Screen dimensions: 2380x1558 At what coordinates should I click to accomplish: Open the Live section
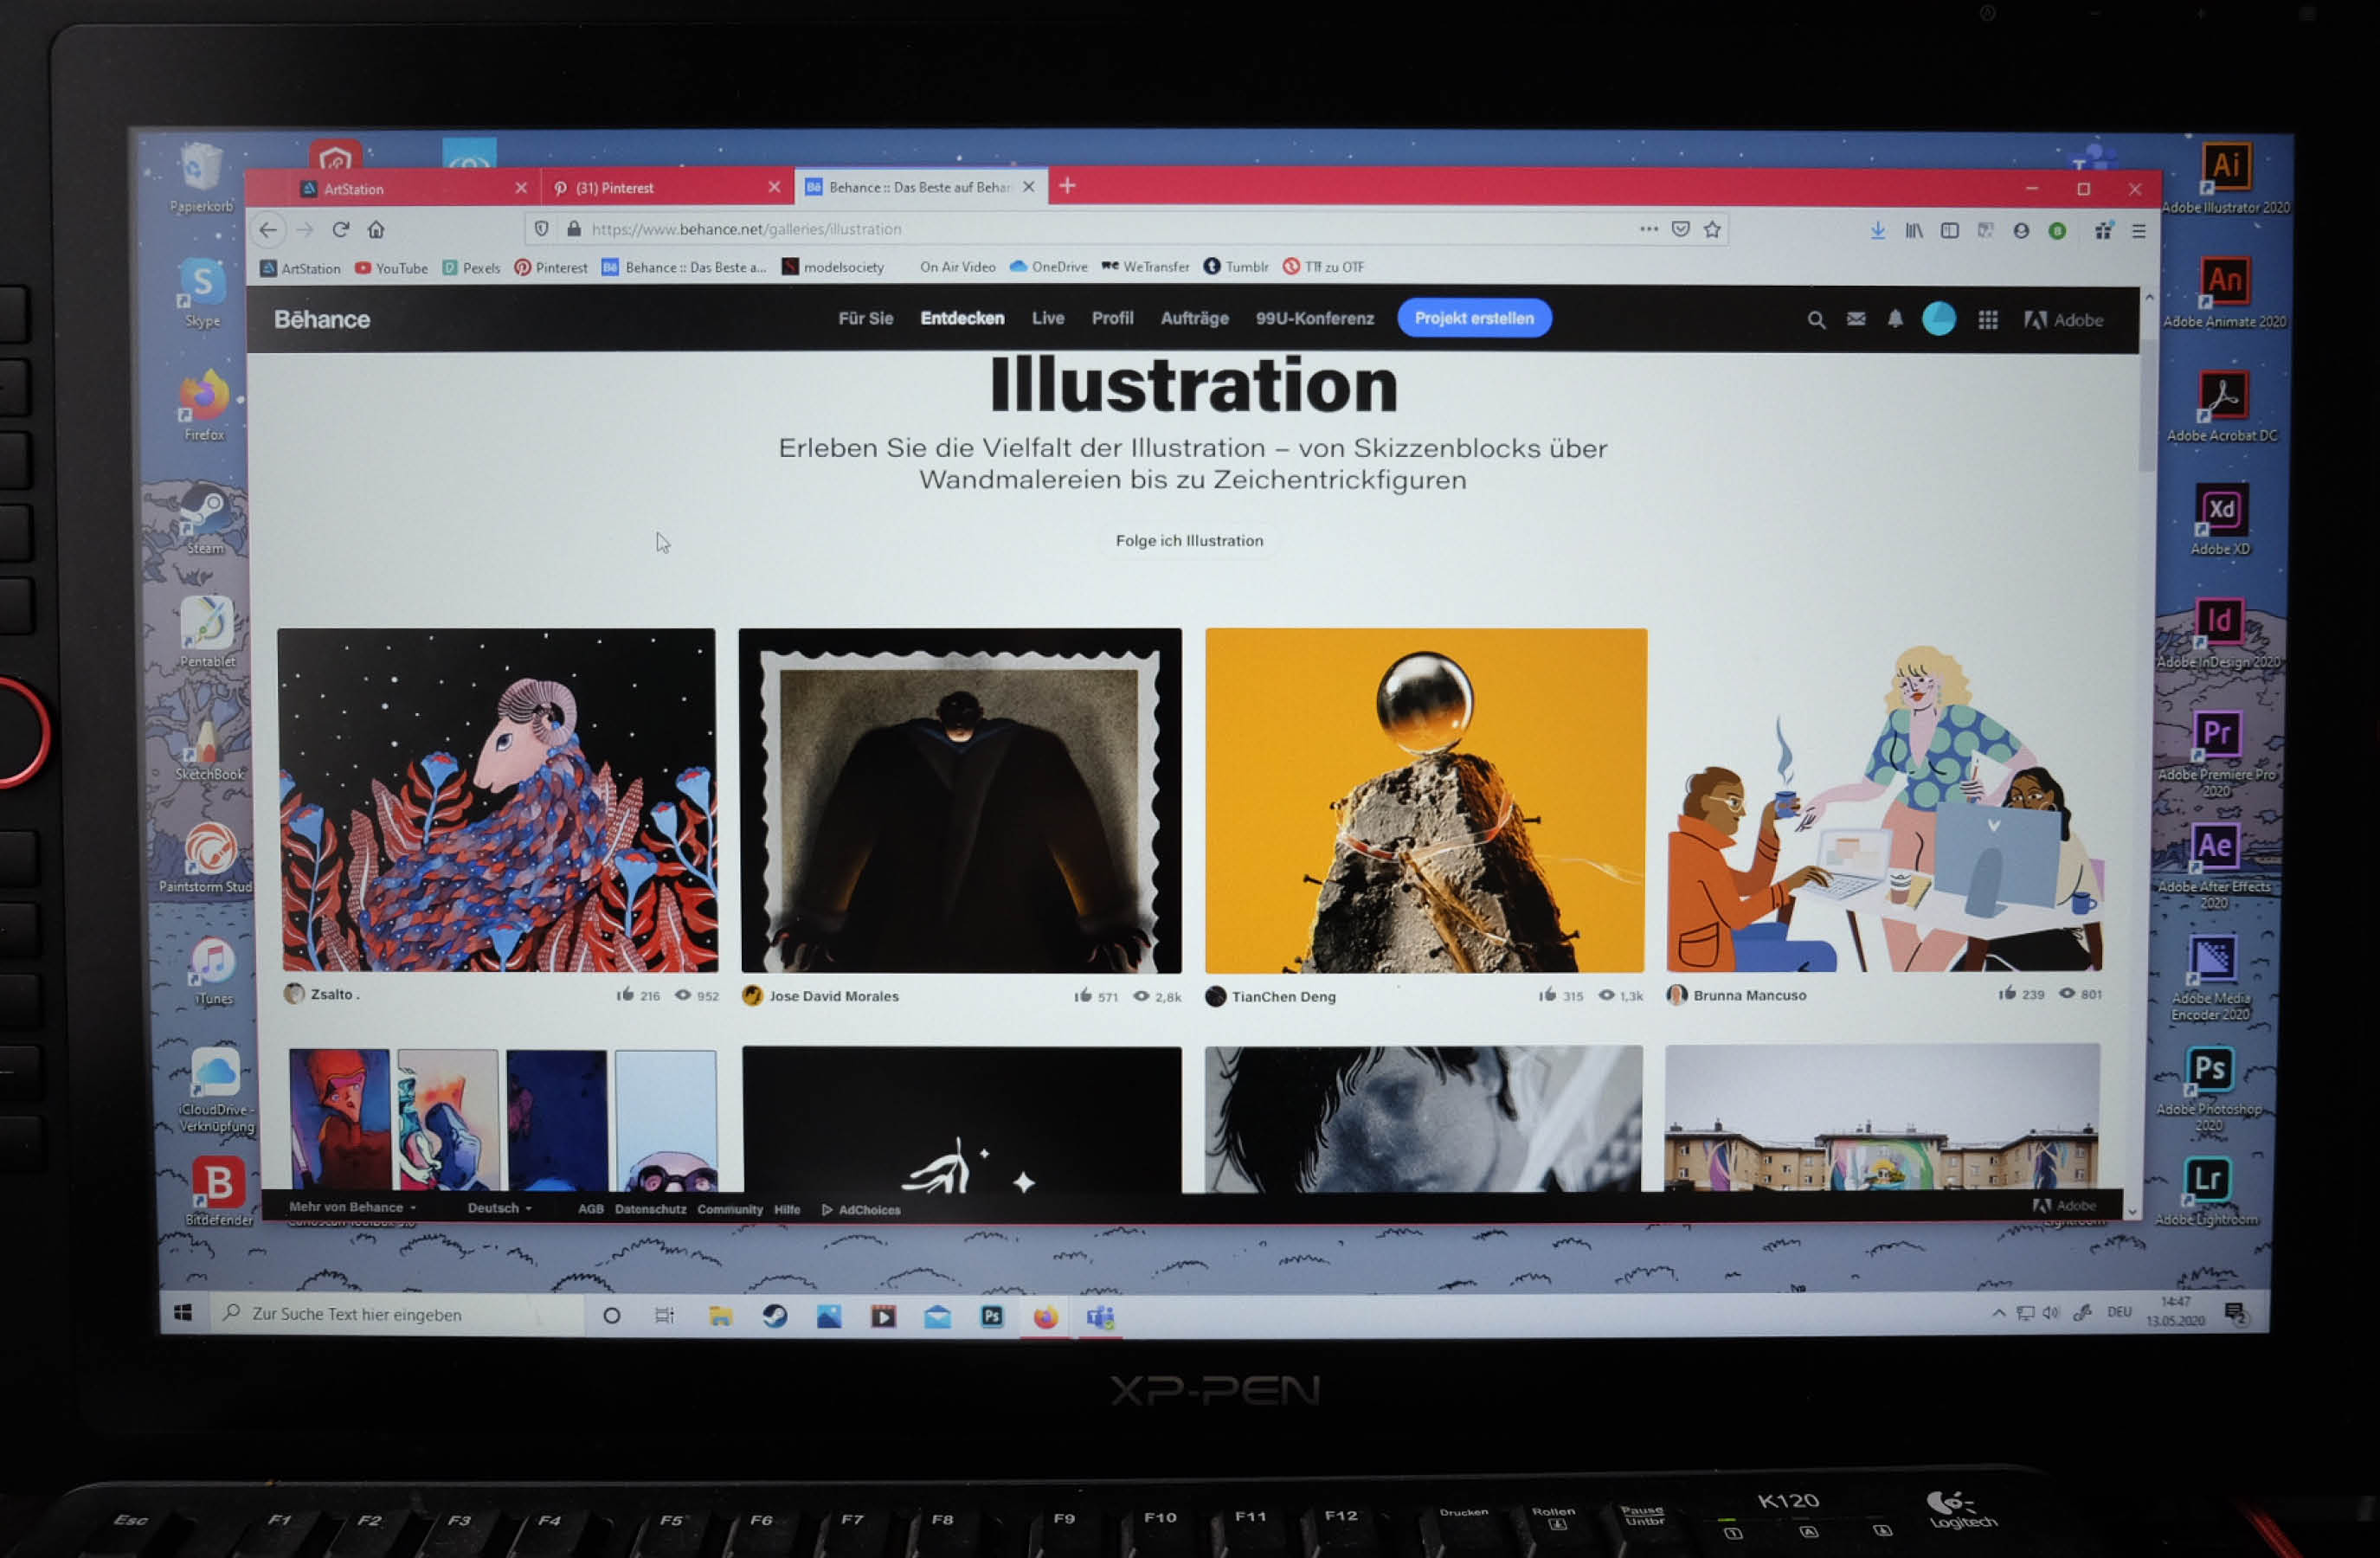1047,319
